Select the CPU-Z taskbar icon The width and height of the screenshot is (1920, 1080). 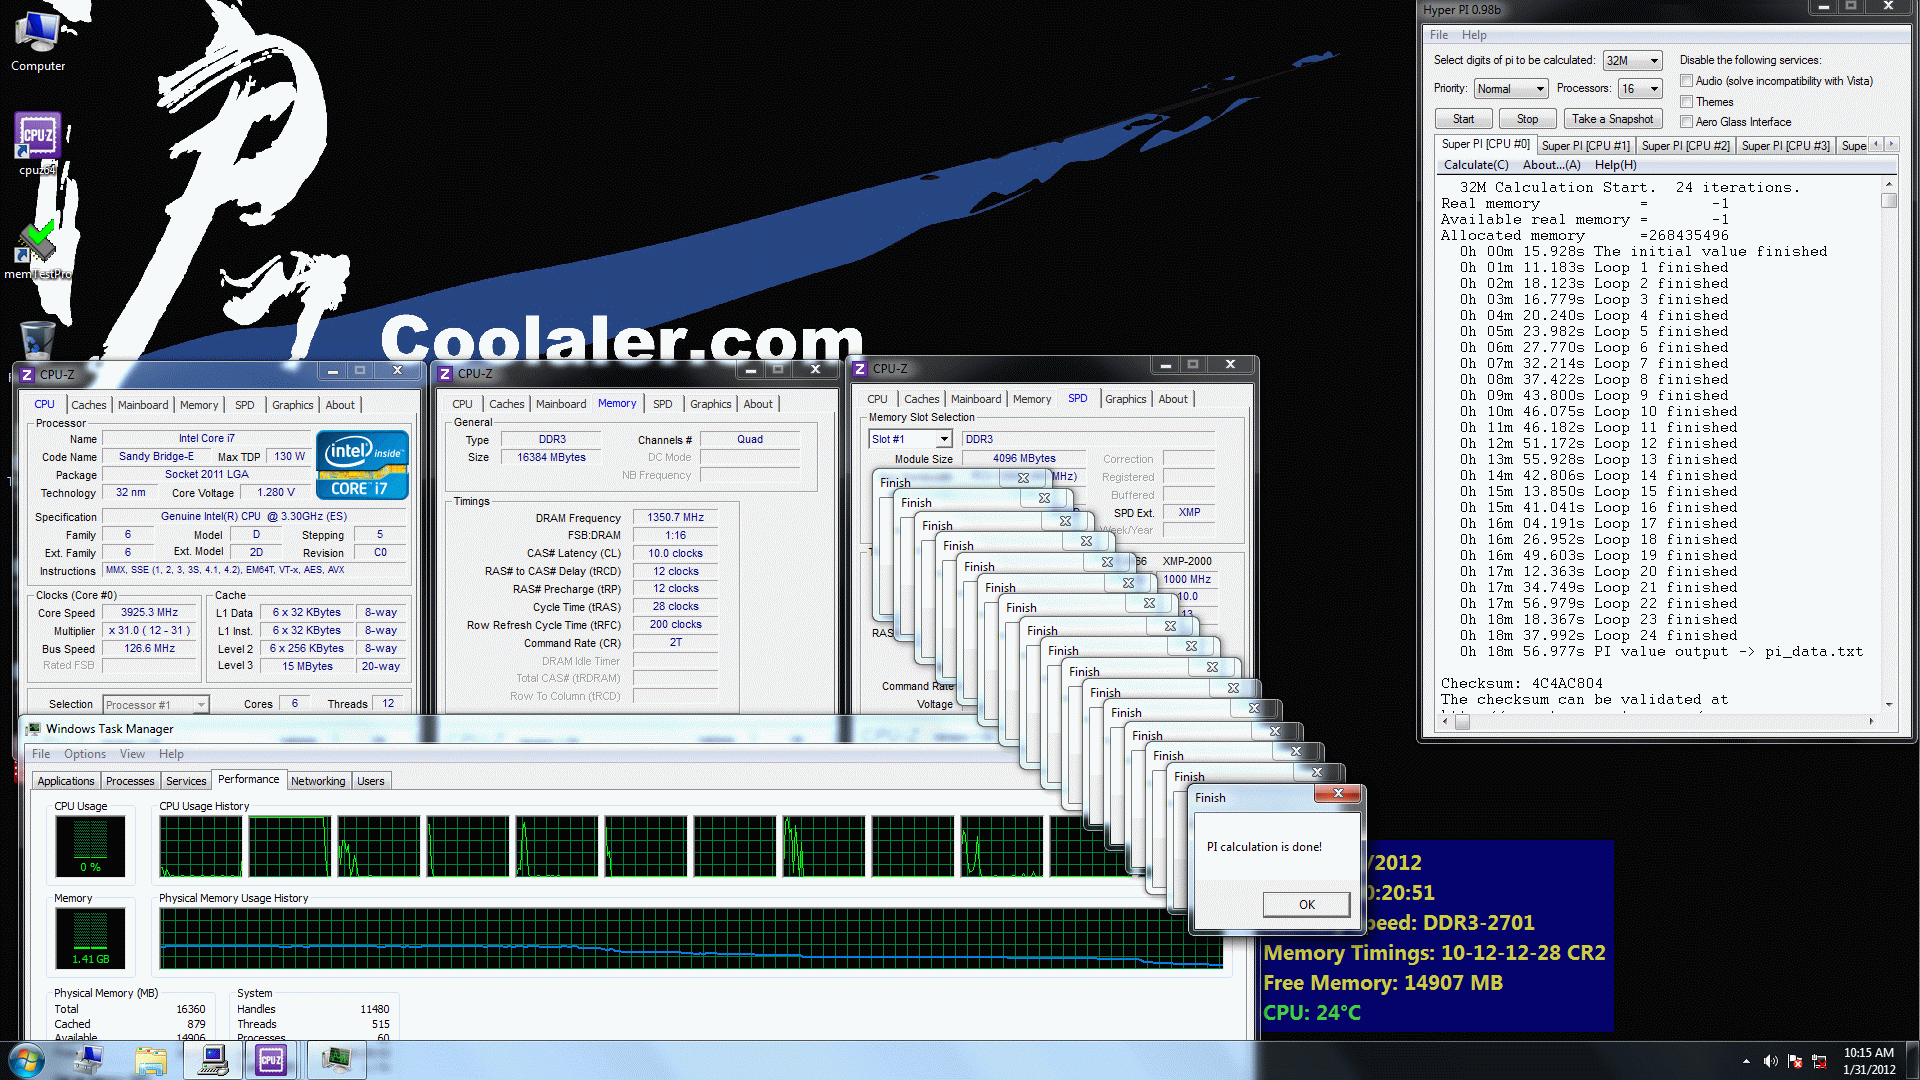pyautogui.click(x=271, y=1060)
